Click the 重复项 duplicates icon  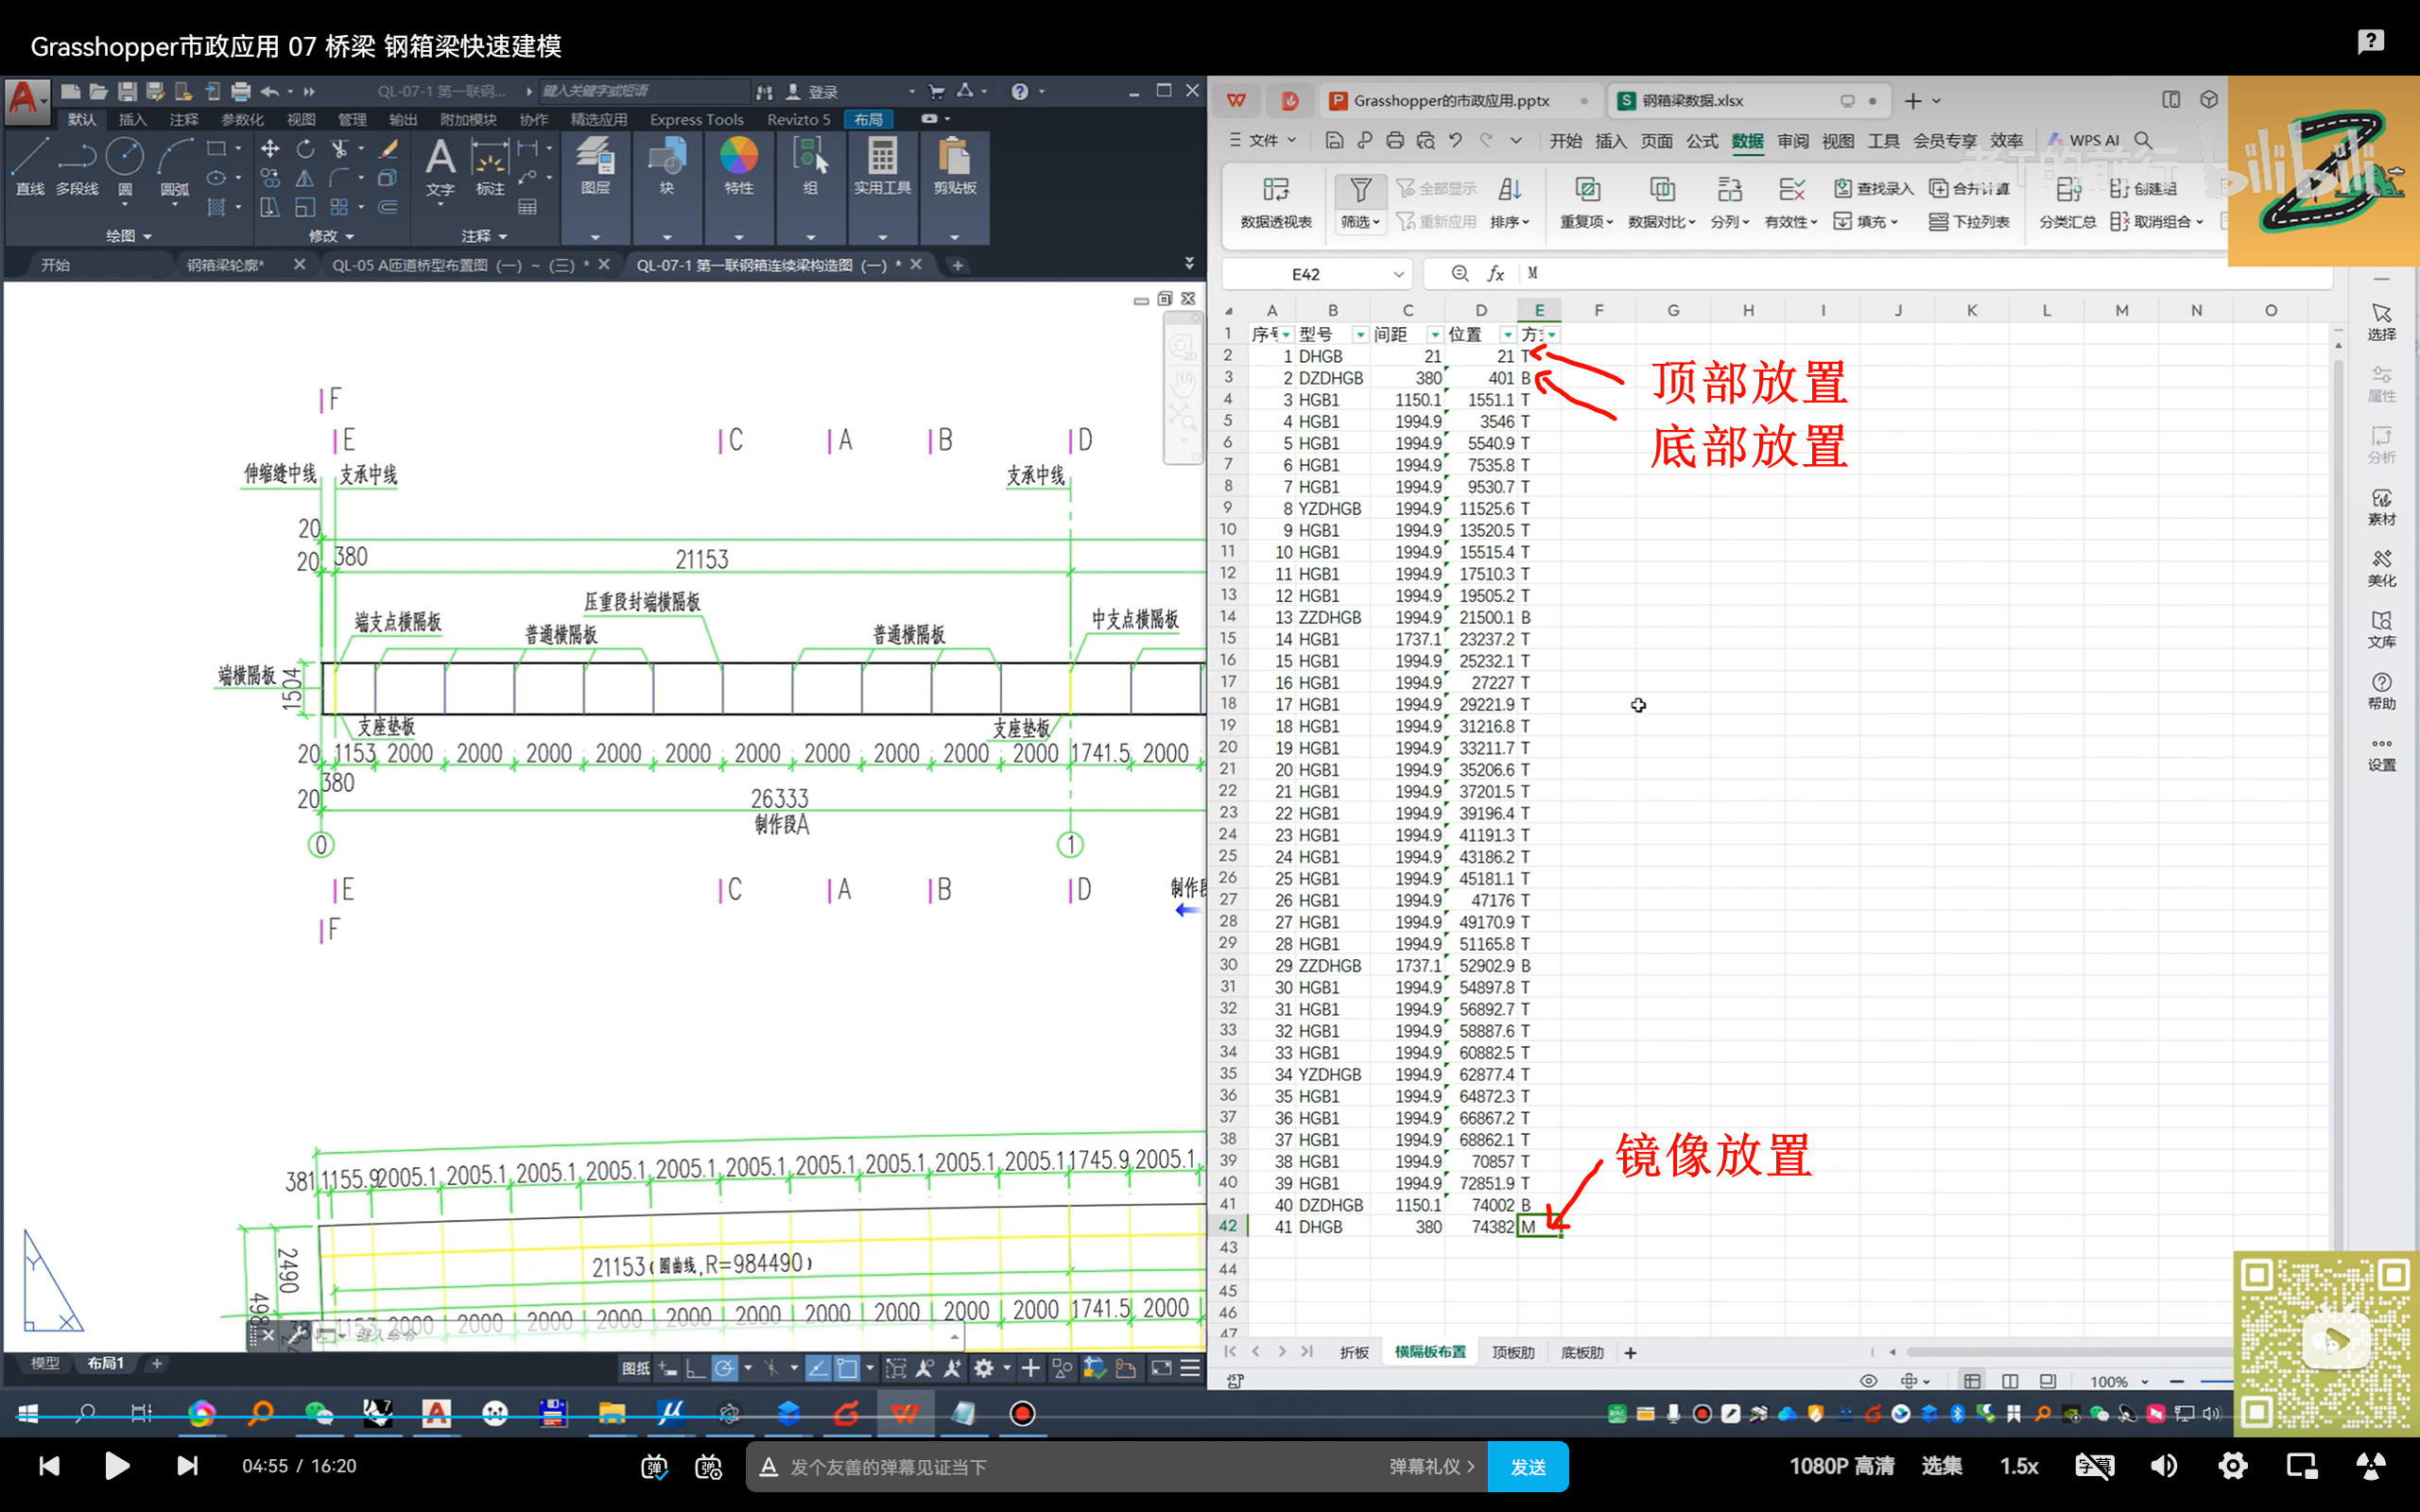[1587, 190]
